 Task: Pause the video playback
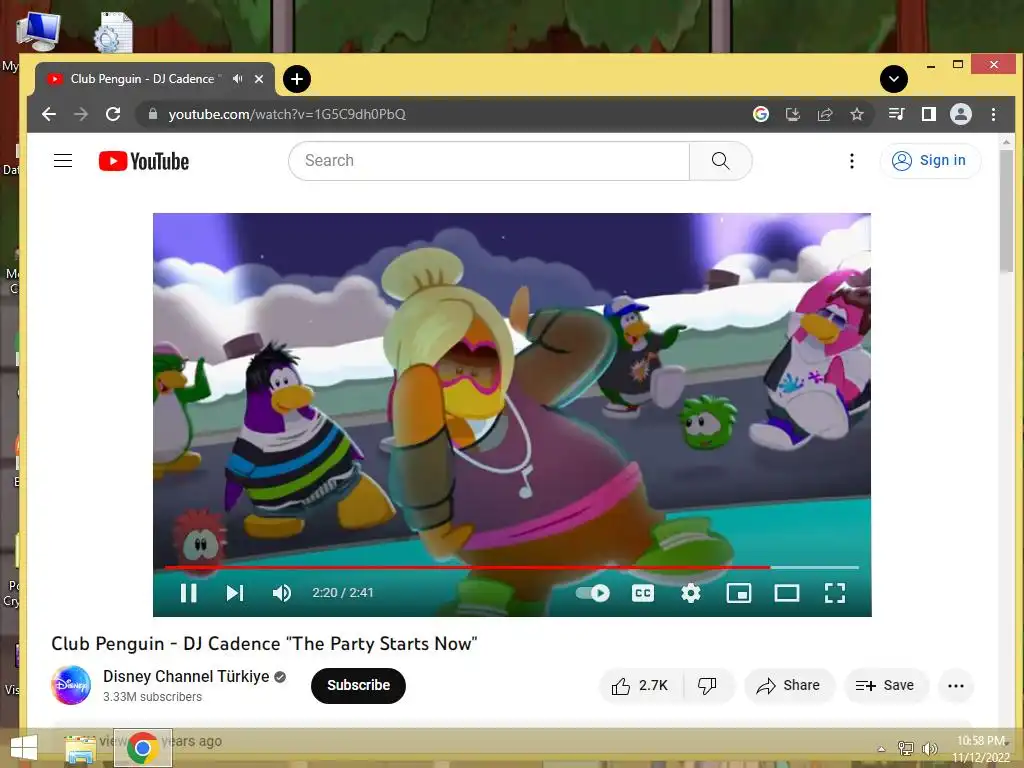click(189, 593)
